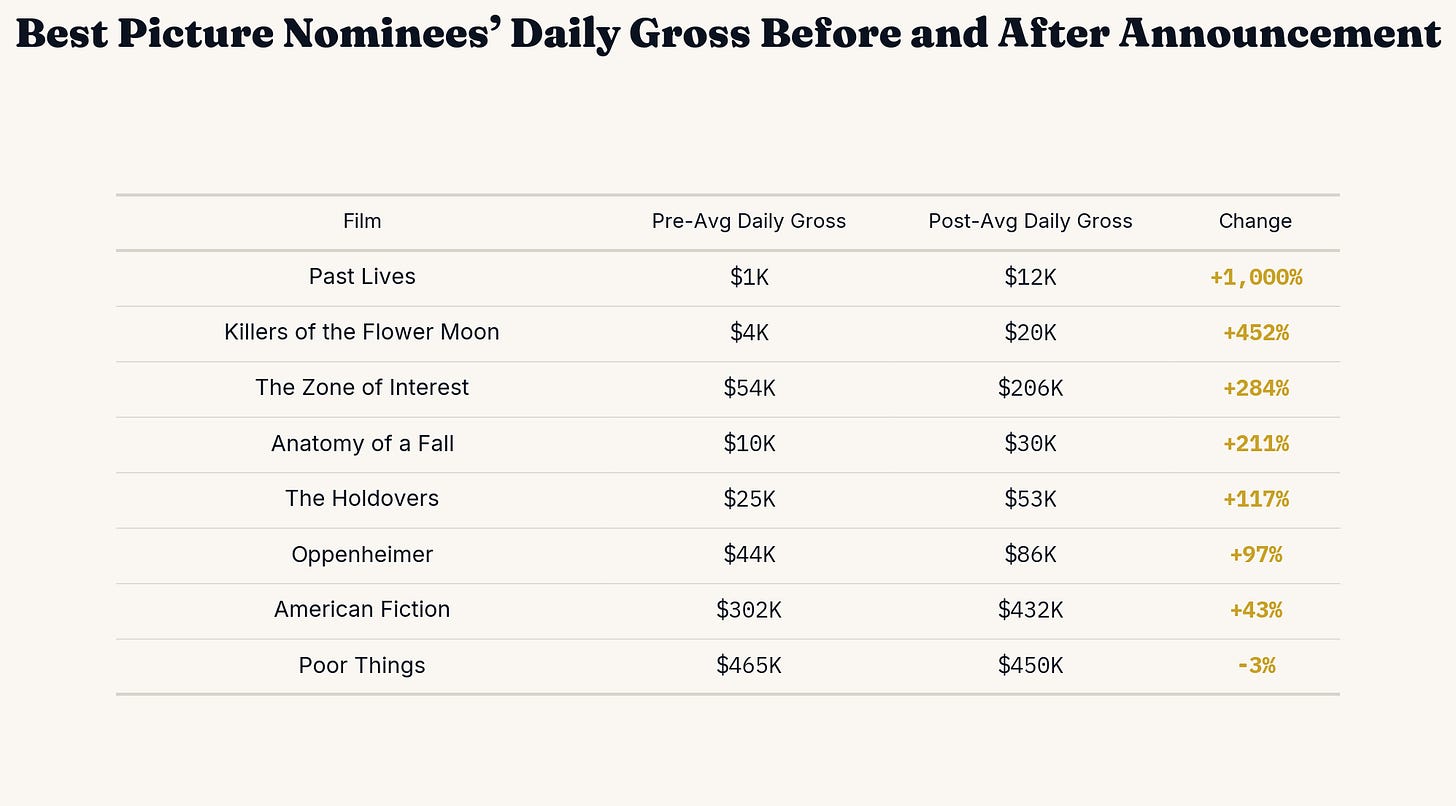This screenshot has height=806, width=1456.
Task: Click the Change column header
Action: tap(1255, 221)
